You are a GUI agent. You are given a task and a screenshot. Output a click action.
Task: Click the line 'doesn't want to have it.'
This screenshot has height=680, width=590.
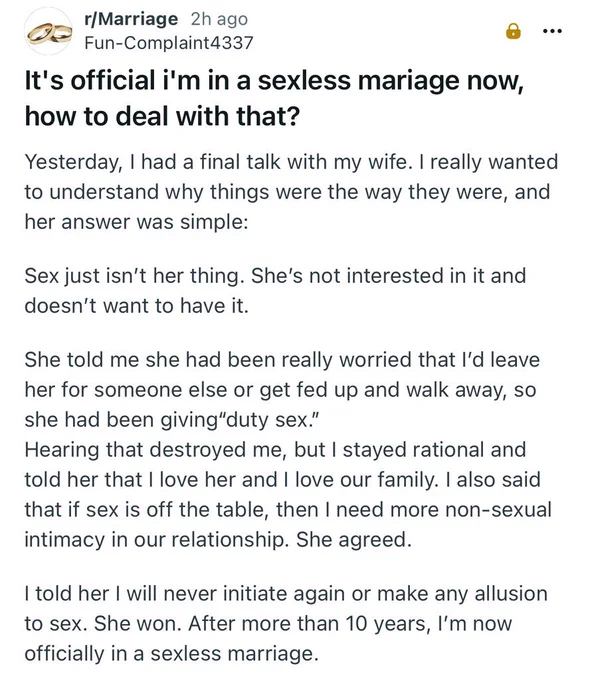137,306
